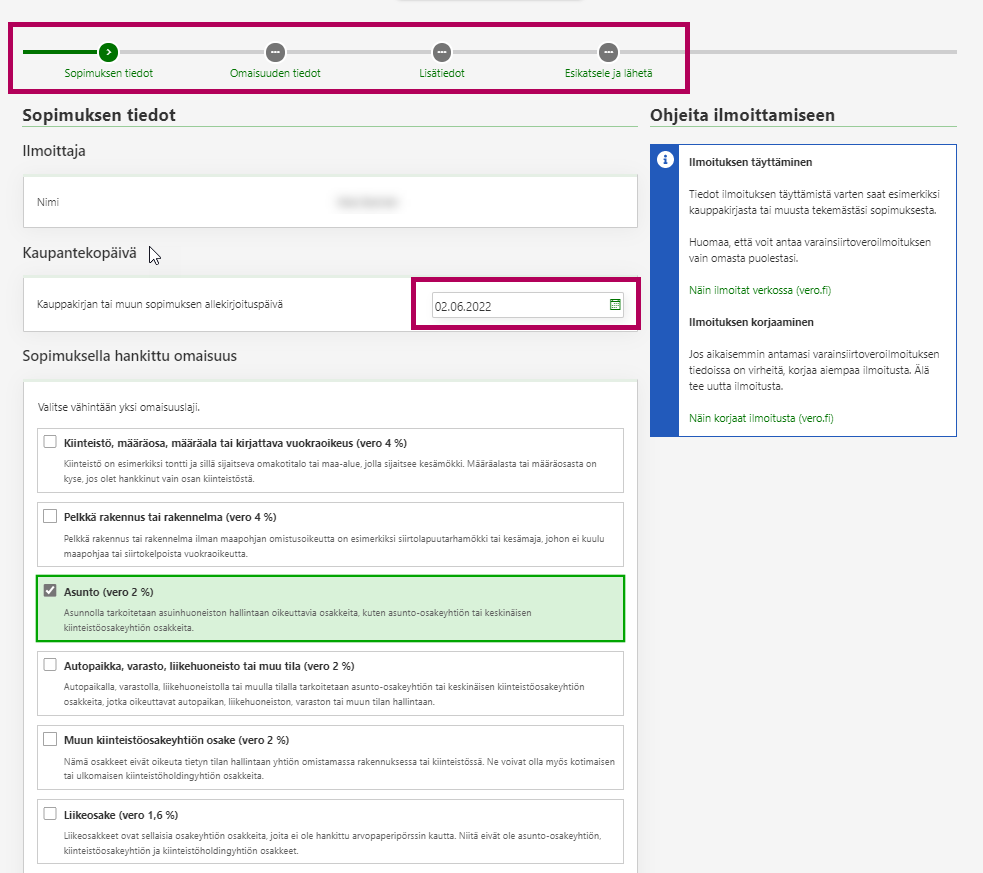983x873 pixels.
Task: Select the Sopimuksen tiedot step label
Action: click(108, 73)
